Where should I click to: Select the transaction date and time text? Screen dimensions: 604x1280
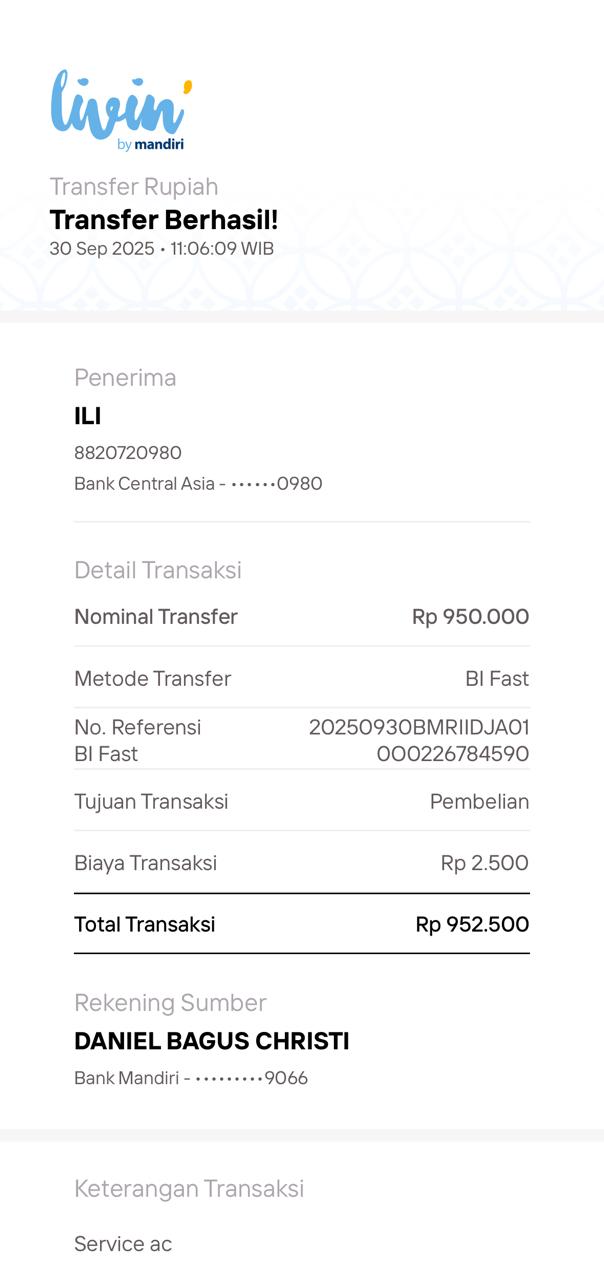click(x=161, y=249)
